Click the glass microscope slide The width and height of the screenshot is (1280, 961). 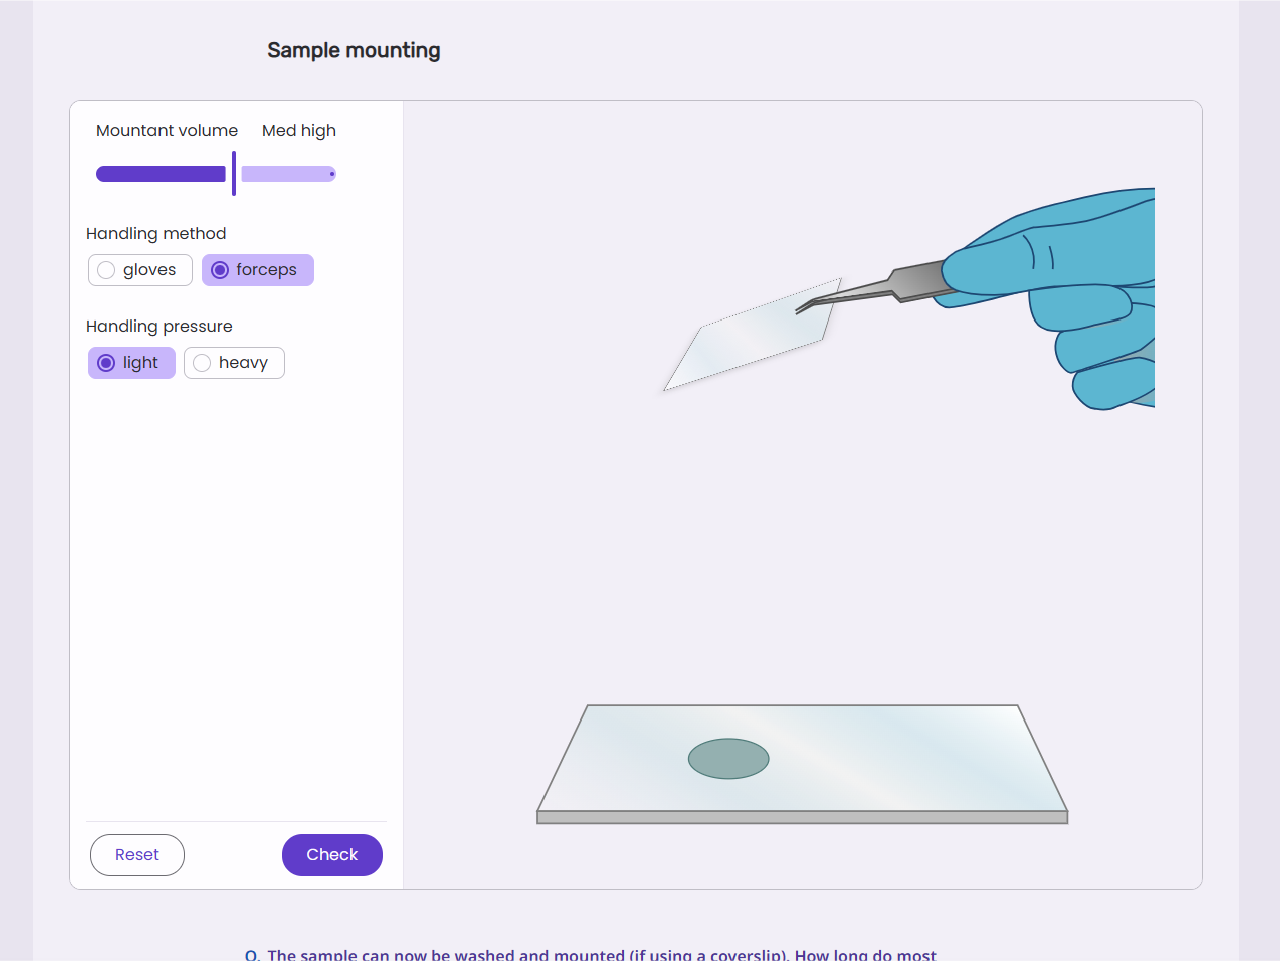point(802,763)
